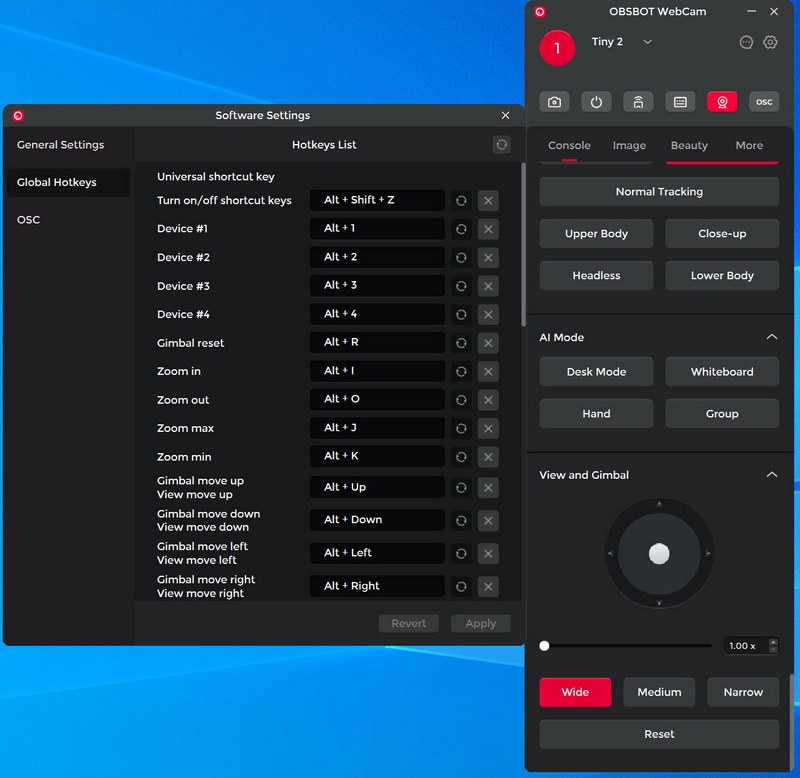This screenshot has width=800, height=778.
Task: Select the Narrow field of view
Action: [743, 692]
